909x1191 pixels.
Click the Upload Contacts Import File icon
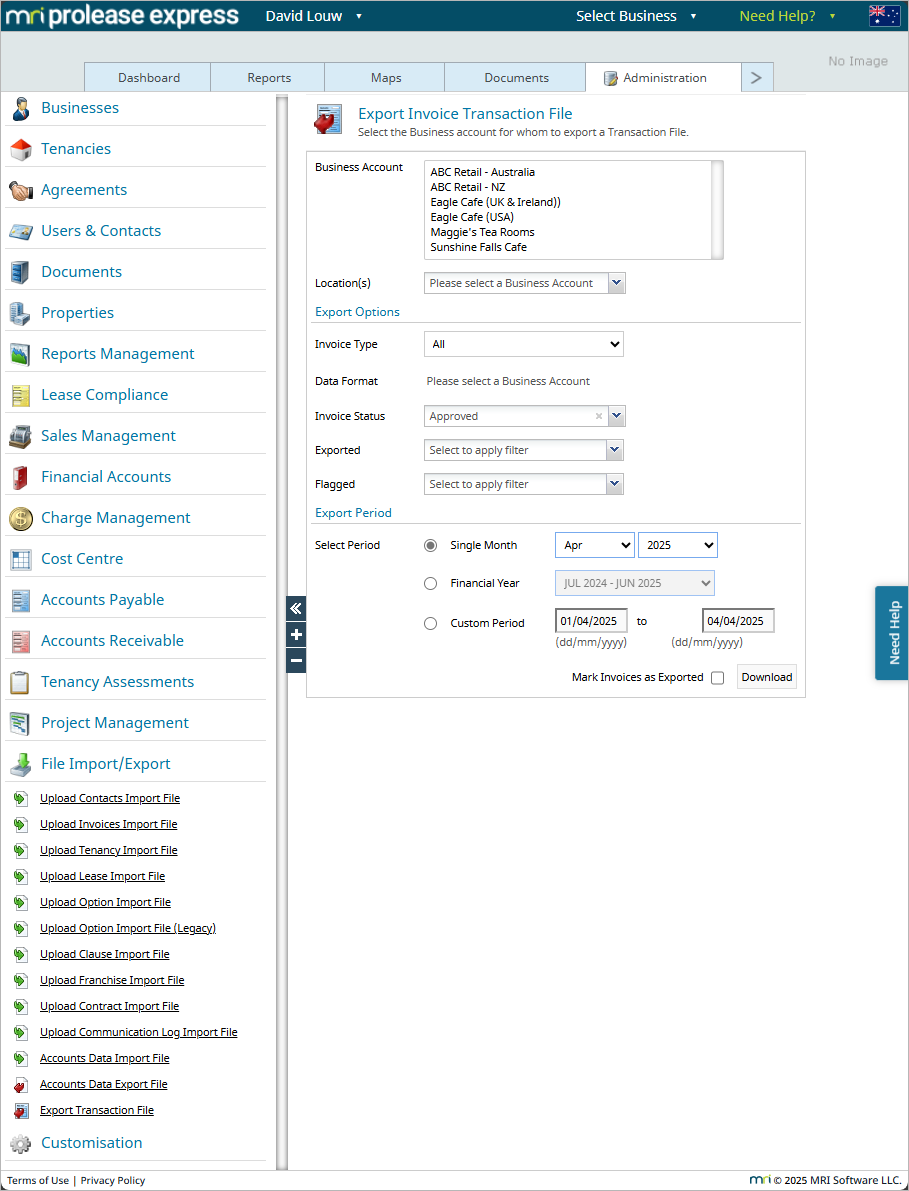[x=21, y=799]
